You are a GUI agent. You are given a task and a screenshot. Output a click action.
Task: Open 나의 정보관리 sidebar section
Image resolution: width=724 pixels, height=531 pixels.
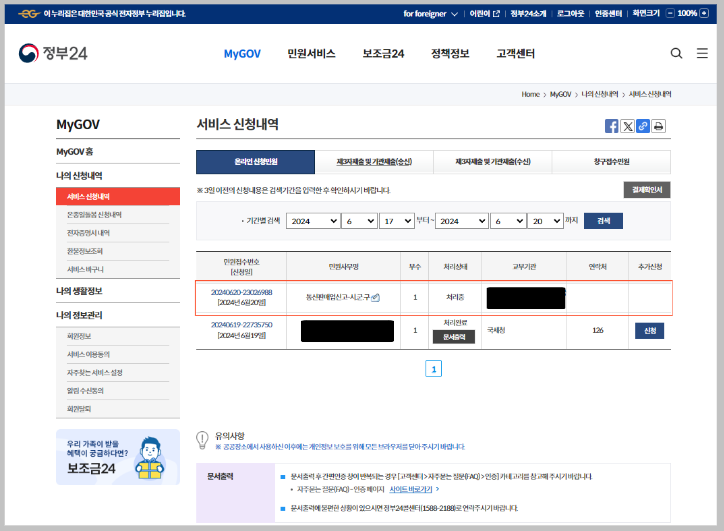[x=79, y=315]
